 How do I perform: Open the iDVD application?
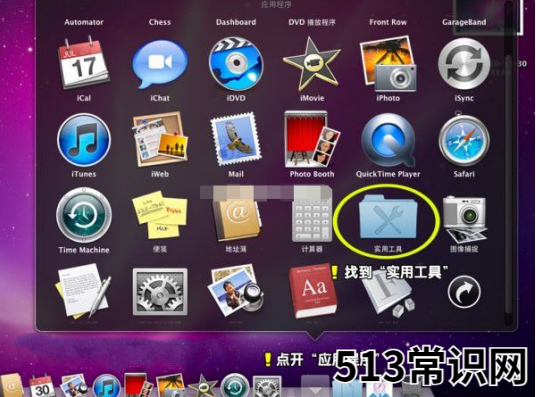tap(236, 64)
